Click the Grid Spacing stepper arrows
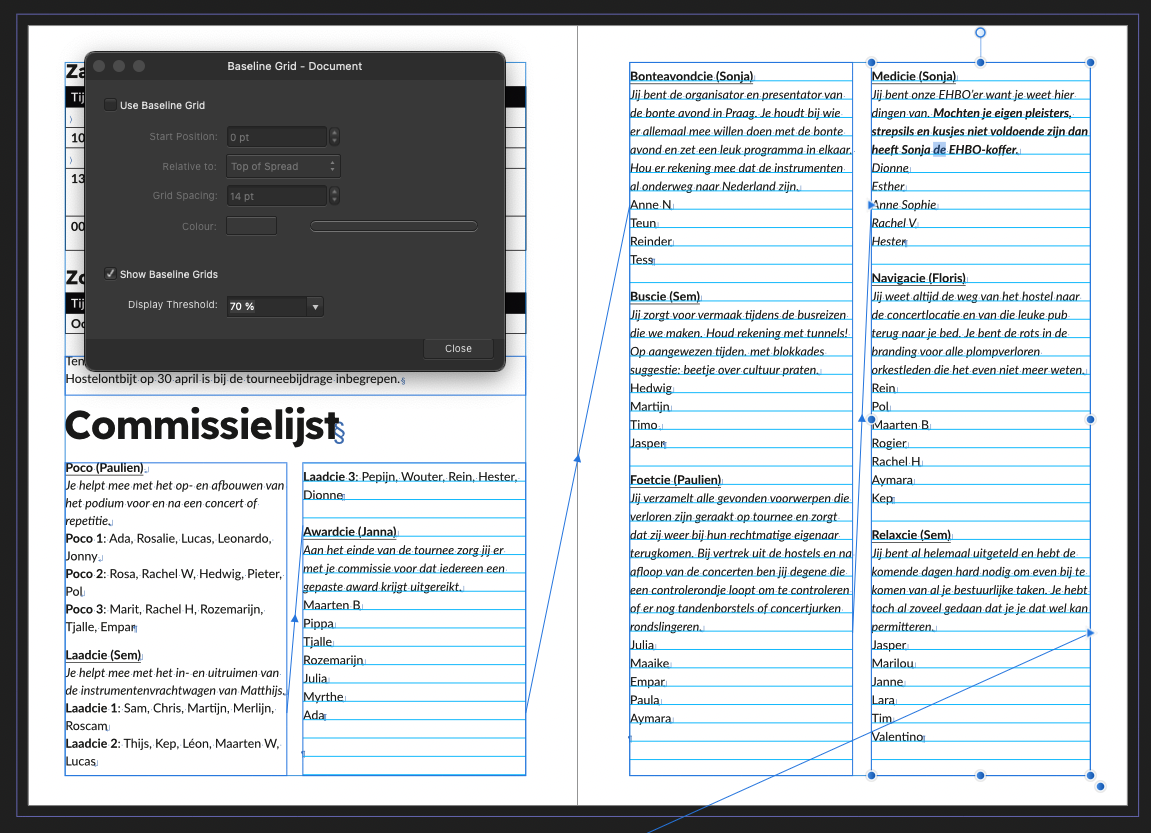Screen dimensions: 1151x833 coord(335,196)
